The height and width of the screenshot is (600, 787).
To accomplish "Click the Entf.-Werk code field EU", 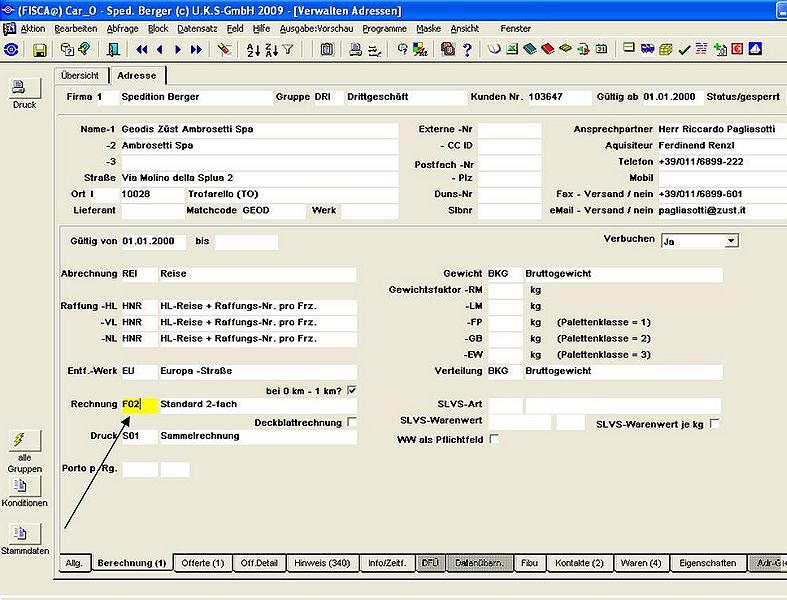I will tap(140, 372).
